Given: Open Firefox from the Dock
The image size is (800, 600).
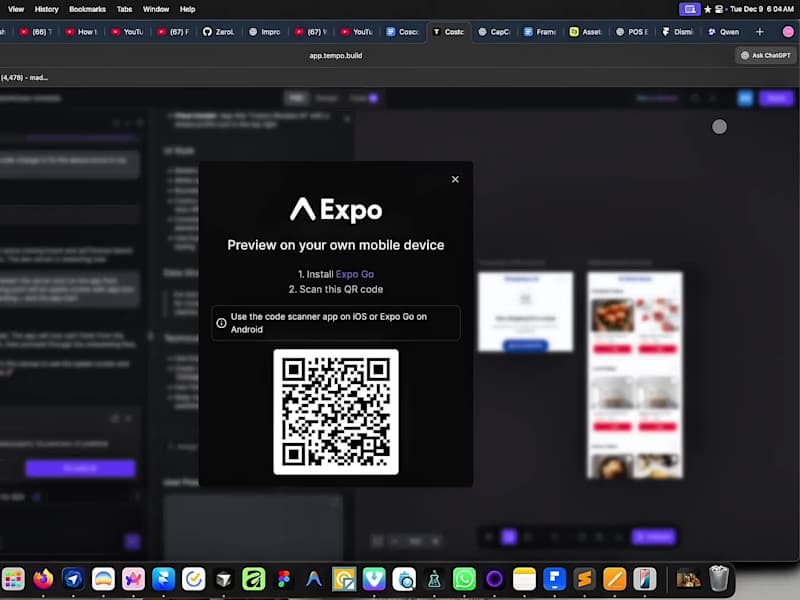Looking at the screenshot, I should pos(43,579).
